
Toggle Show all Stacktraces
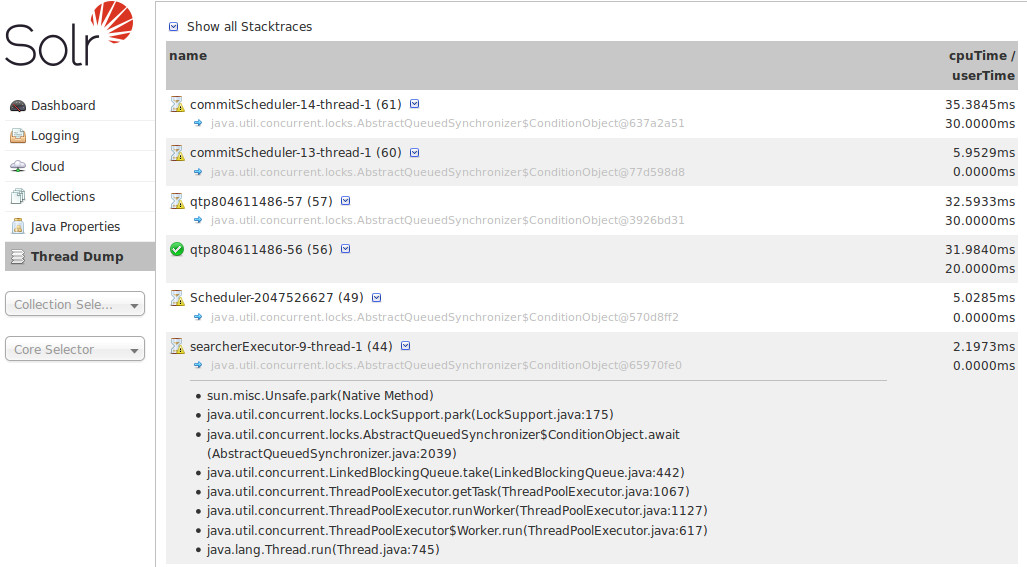click(x=174, y=27)
